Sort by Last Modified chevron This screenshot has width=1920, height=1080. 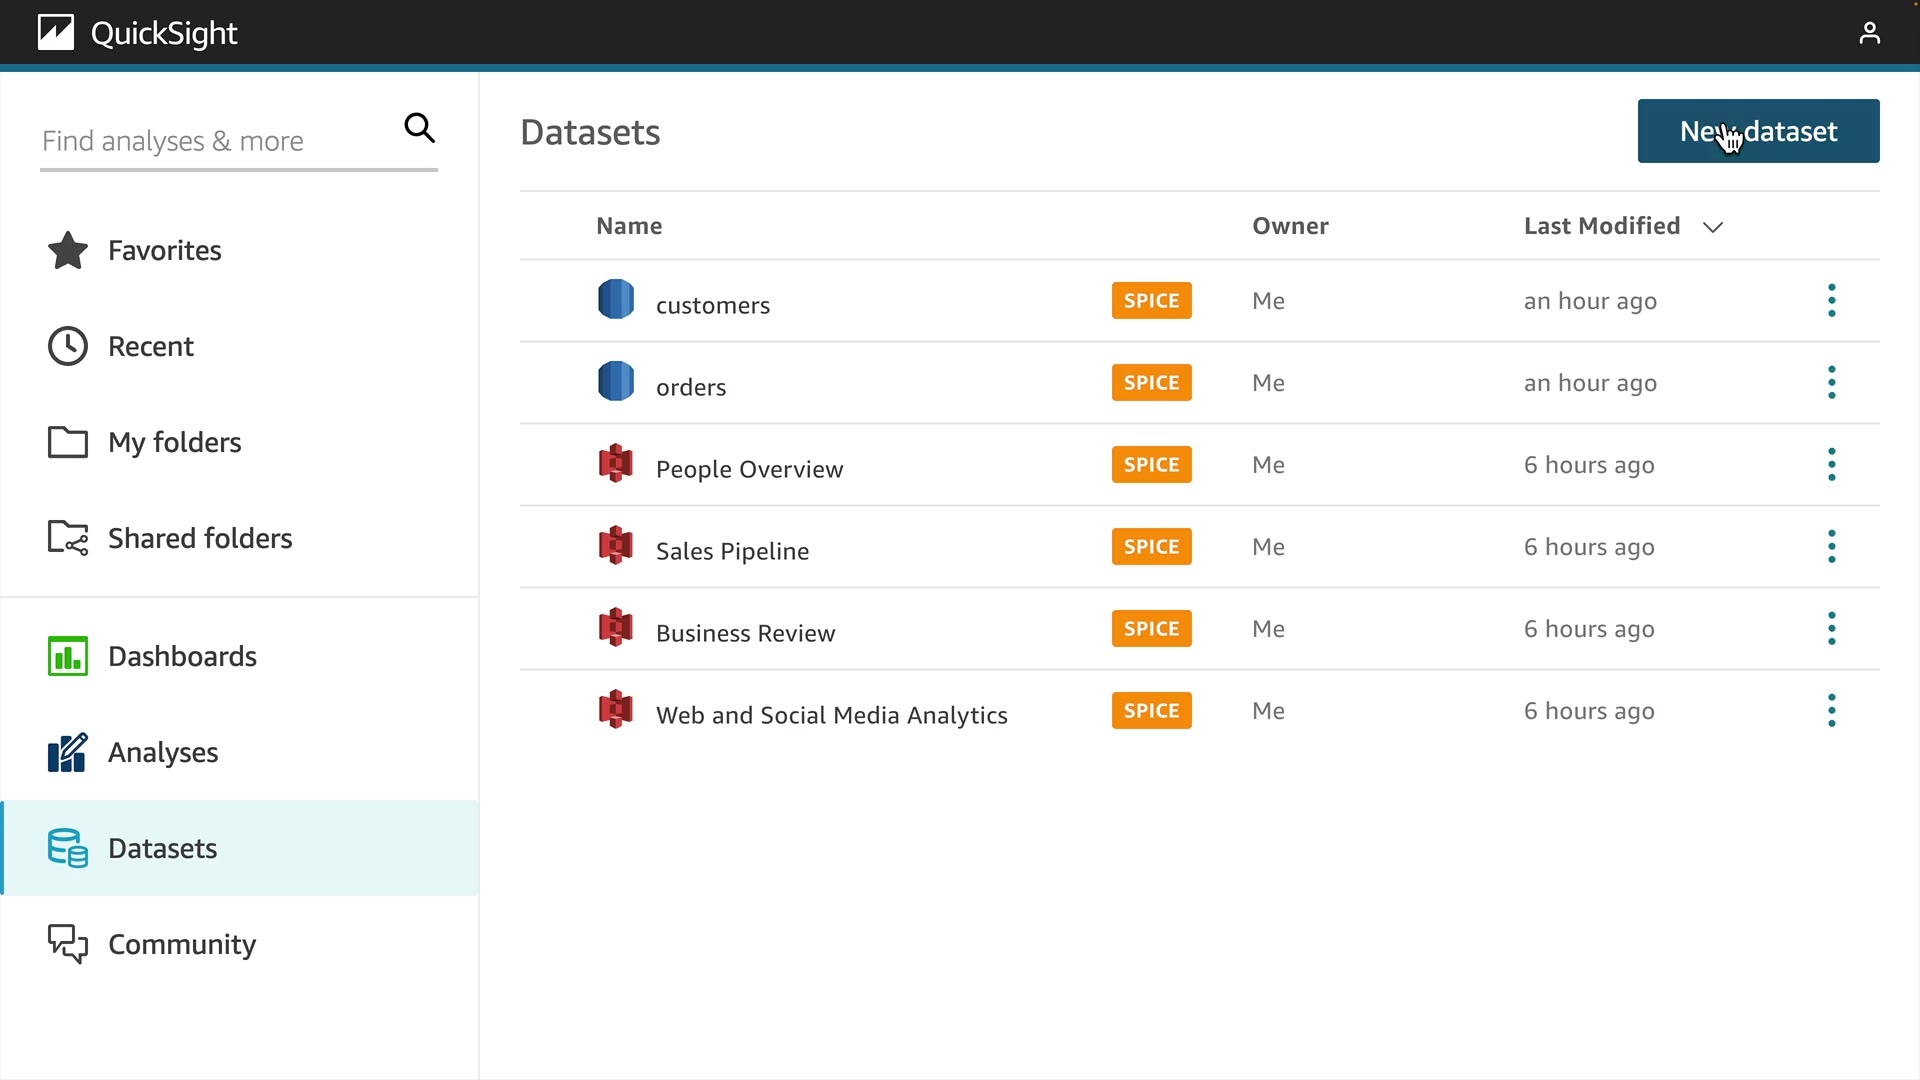(1713, 227)
